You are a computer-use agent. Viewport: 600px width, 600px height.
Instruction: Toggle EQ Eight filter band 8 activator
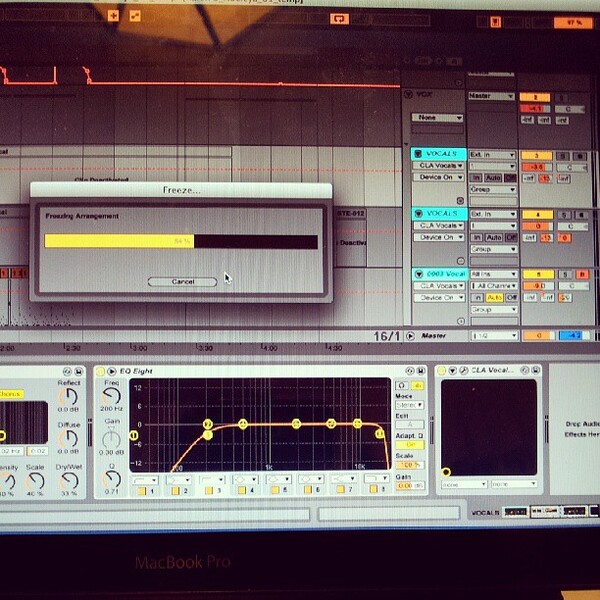[374, 489]
